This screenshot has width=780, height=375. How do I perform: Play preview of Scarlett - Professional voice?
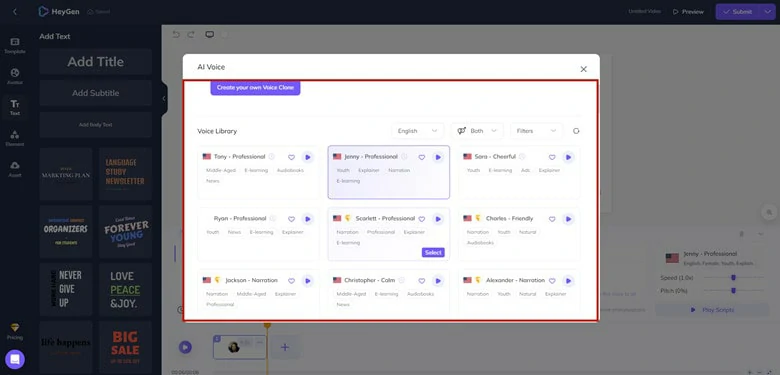[438, 219]
